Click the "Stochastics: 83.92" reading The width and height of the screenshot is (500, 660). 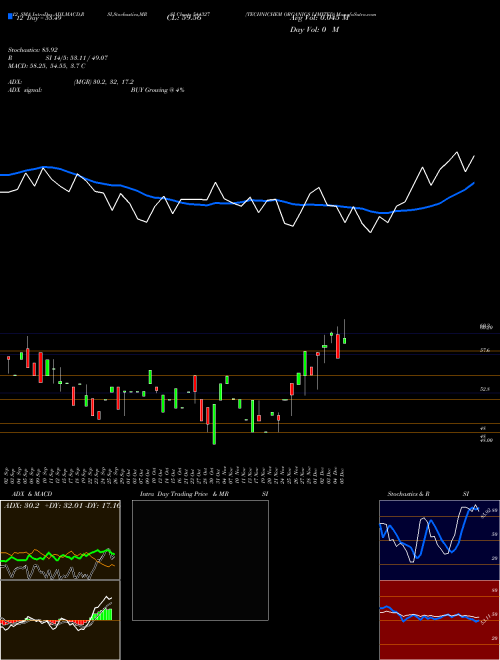click(31, 50)
